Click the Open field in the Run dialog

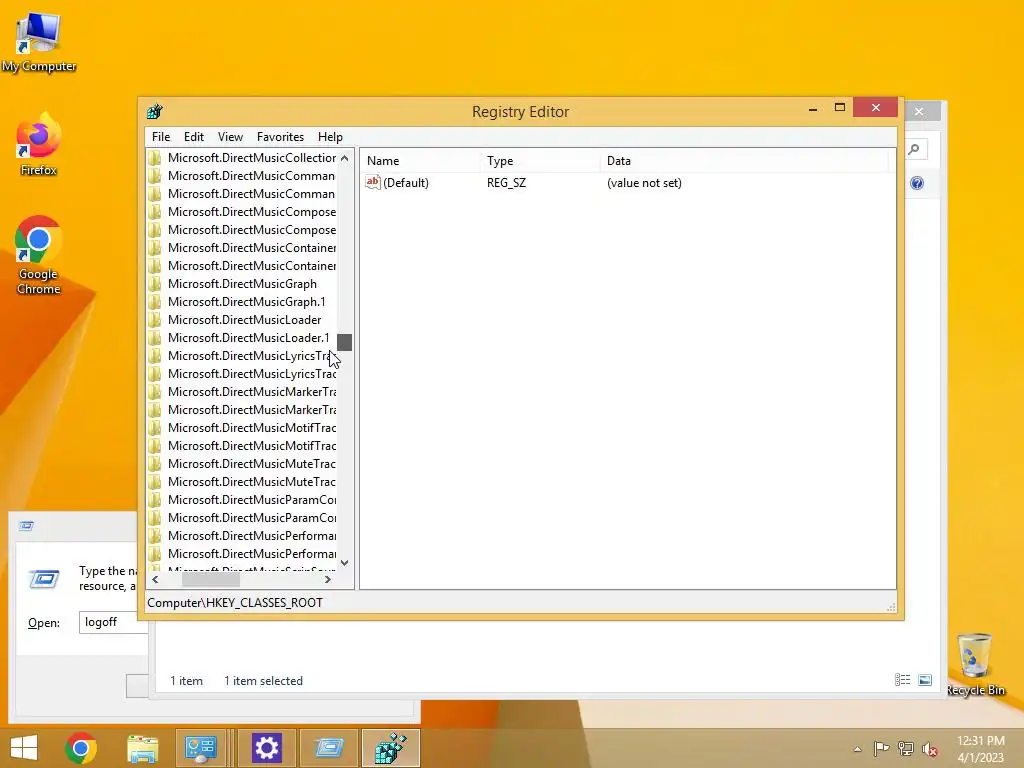coord(114,622)
